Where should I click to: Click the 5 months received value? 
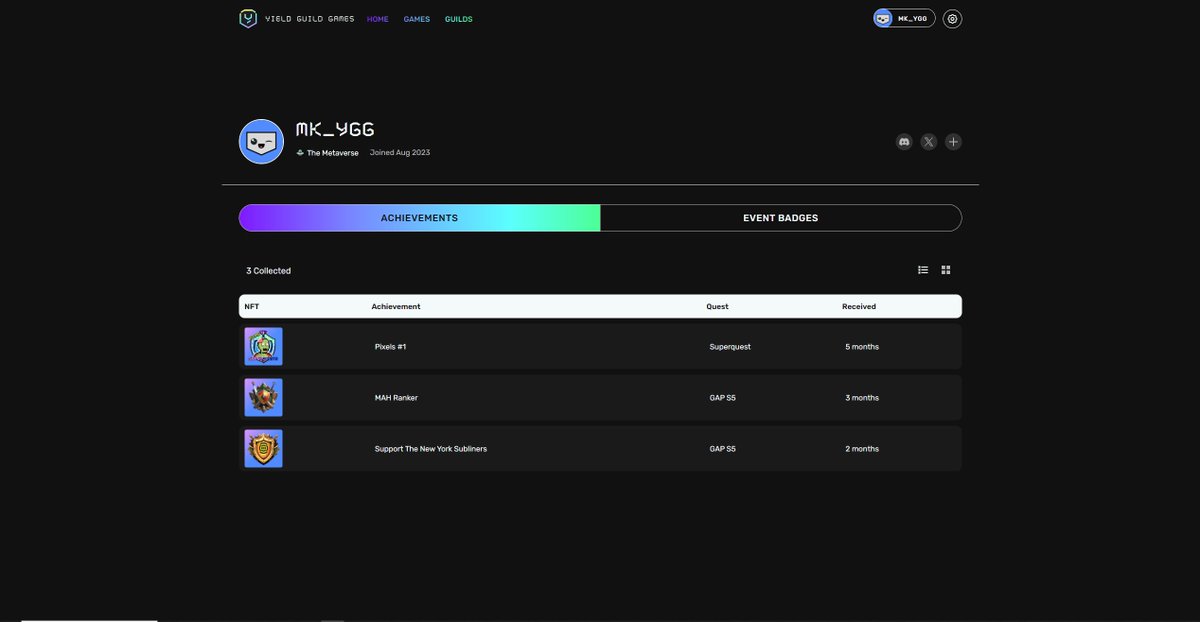click(862, 347)
